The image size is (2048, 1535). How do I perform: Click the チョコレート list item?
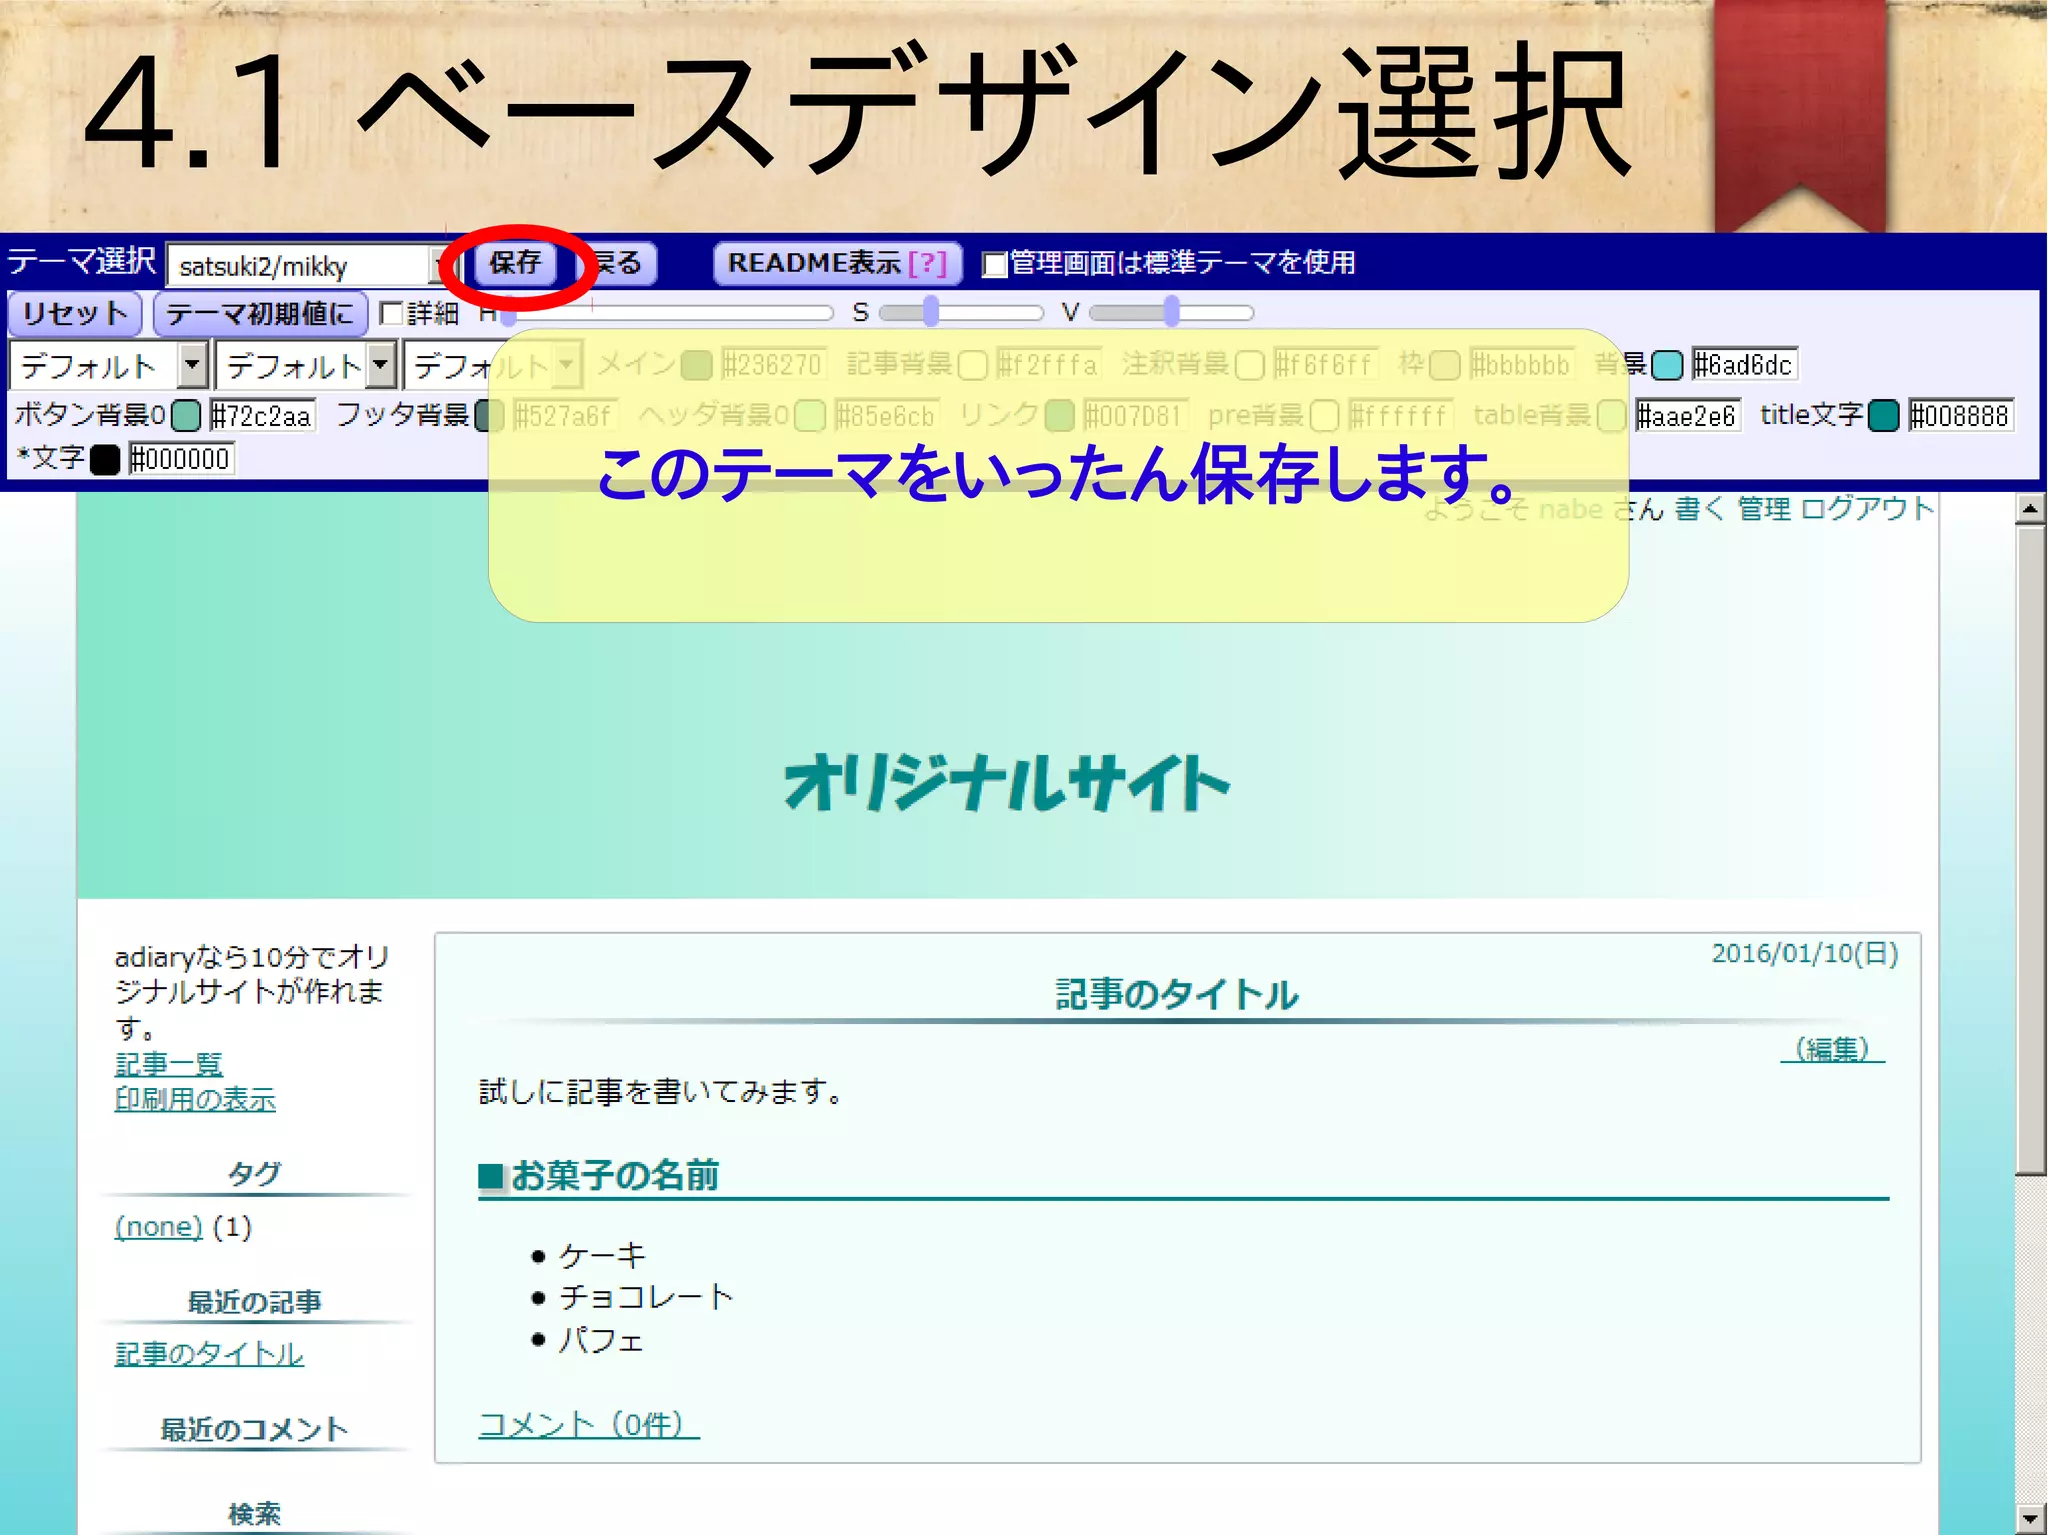pyautogui.click(x=646, y=1297)
